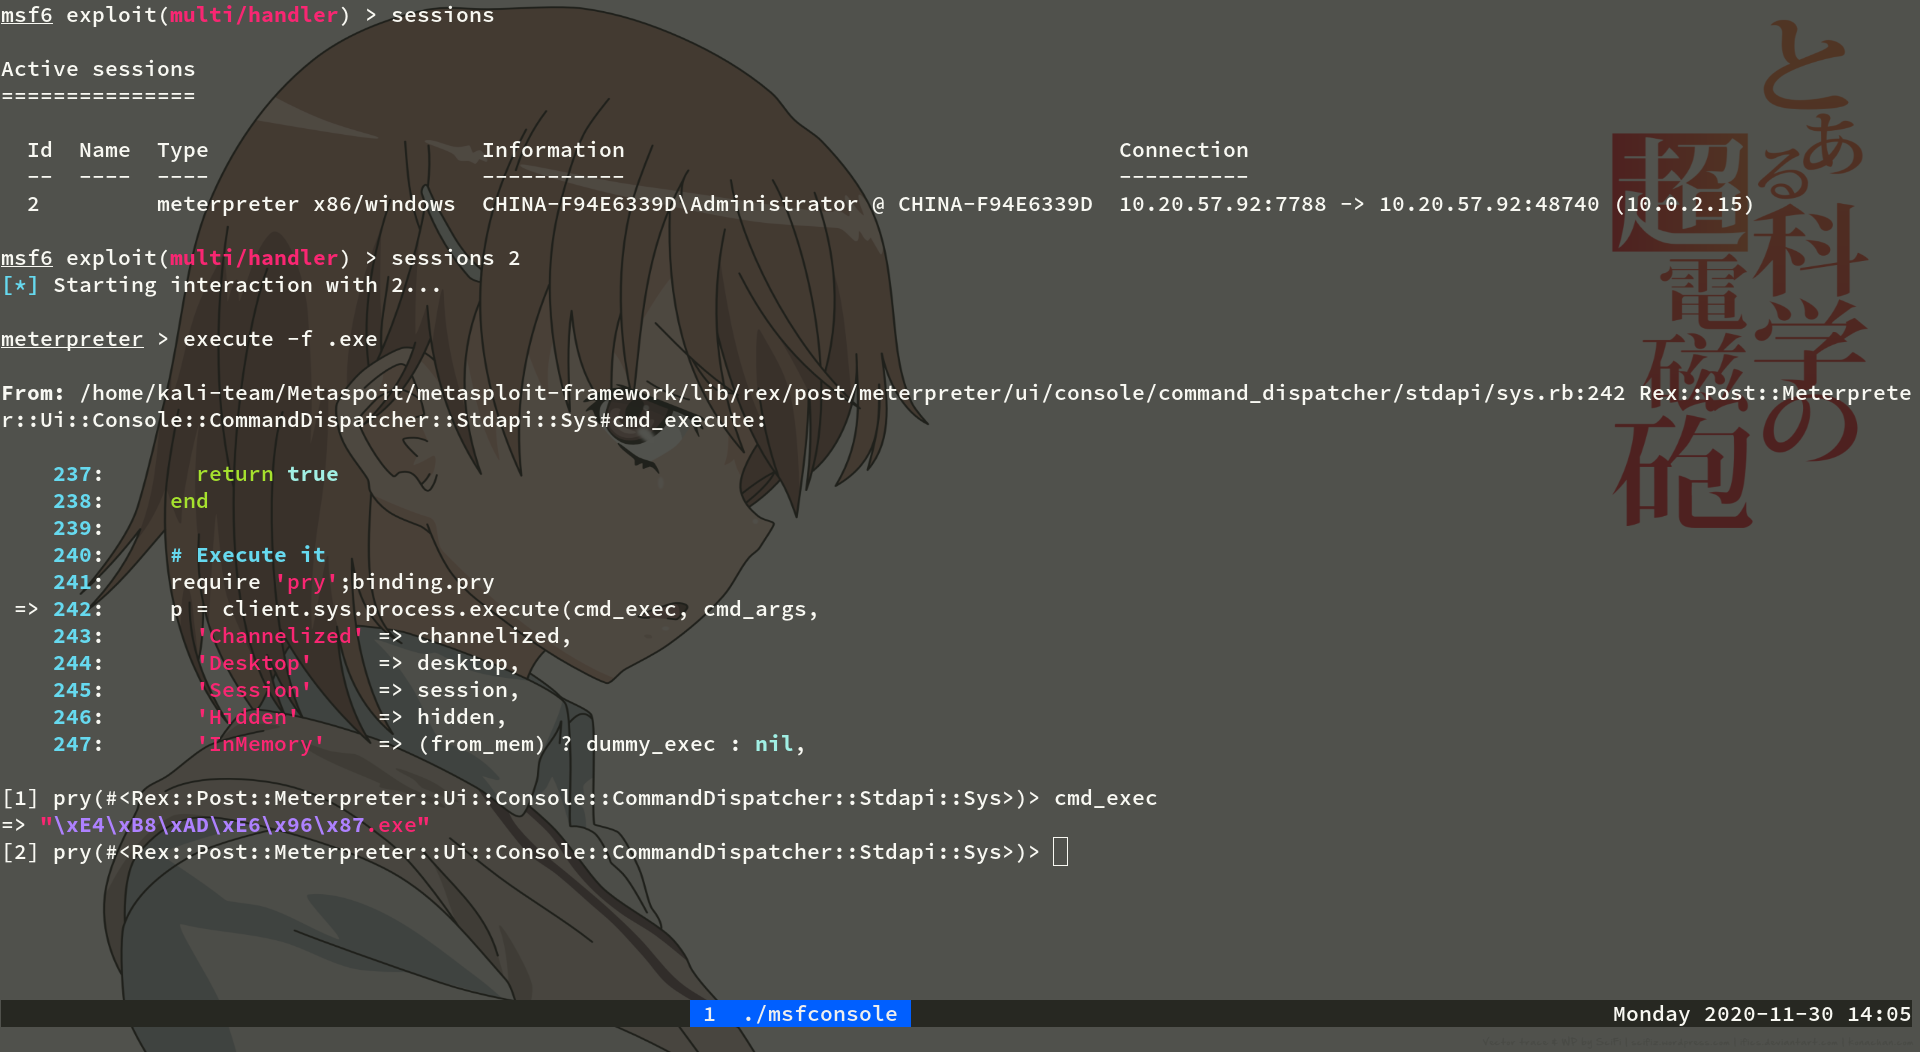The width and height of the screenshot is (1920, 1052).
Task: Click the underlined 'meterpreter' prompt
Action: tap(72, 339)
